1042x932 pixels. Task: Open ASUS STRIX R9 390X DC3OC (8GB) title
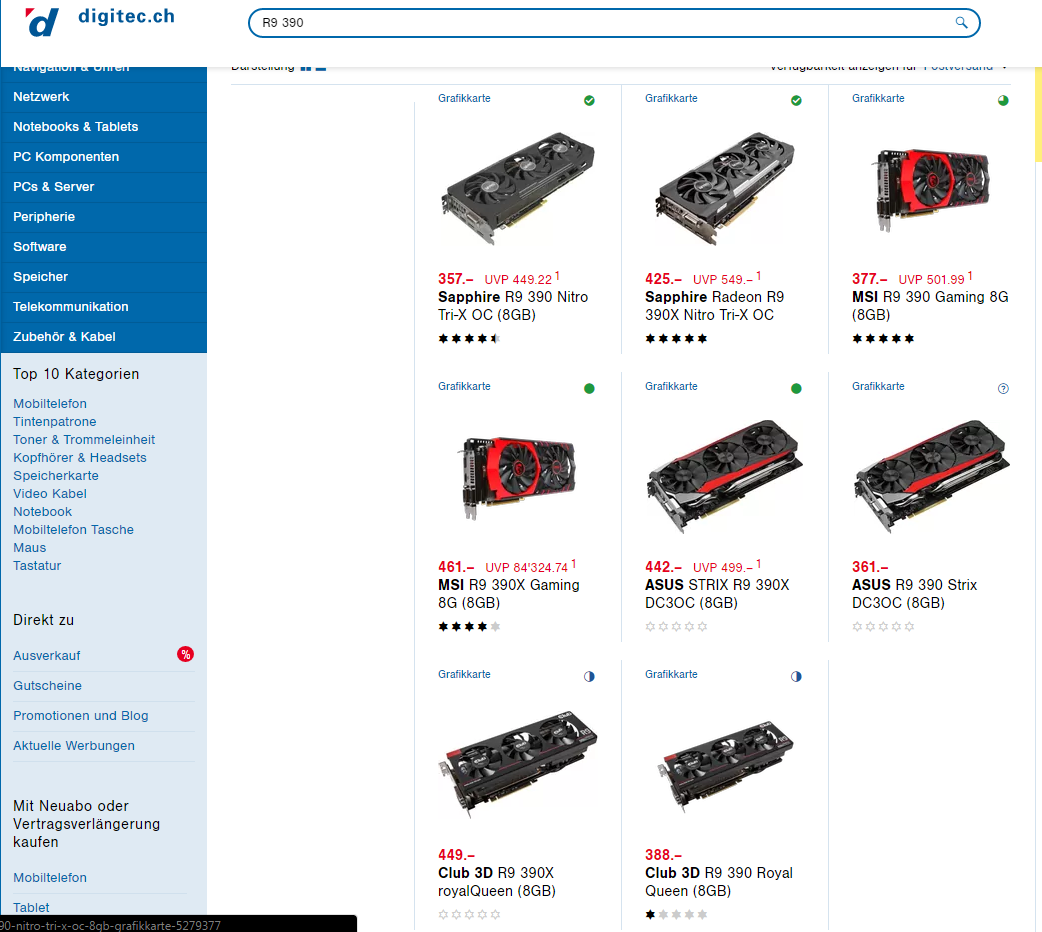pos(717,594)
